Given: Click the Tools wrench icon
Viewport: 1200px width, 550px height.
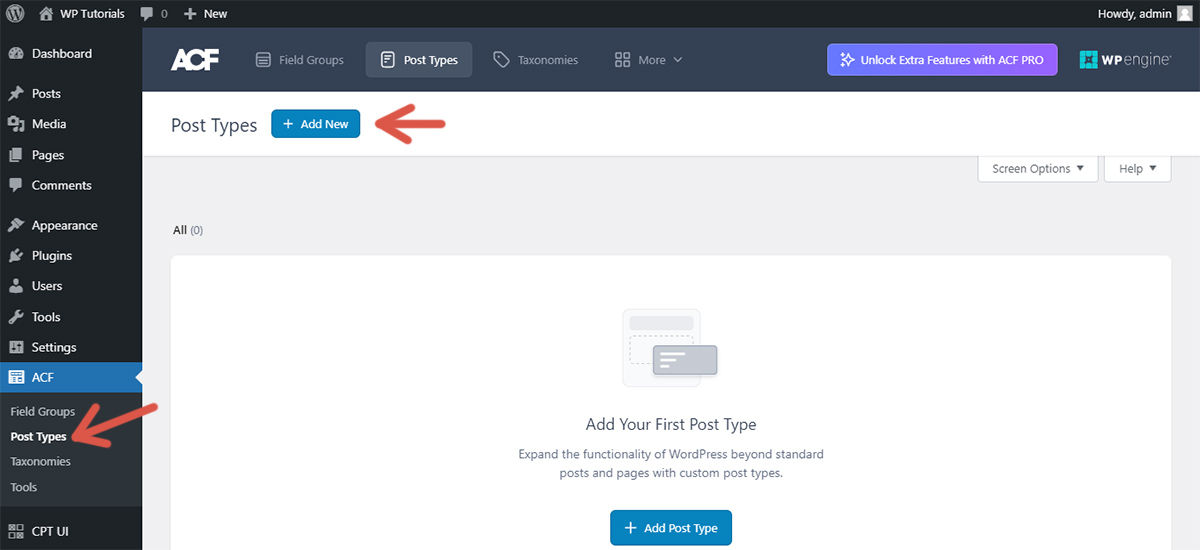Looking at the screenshot, I should pos(16,317).
